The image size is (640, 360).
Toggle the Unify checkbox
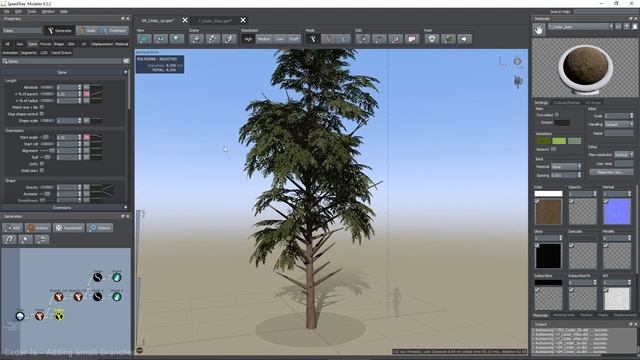coord(42,164)
